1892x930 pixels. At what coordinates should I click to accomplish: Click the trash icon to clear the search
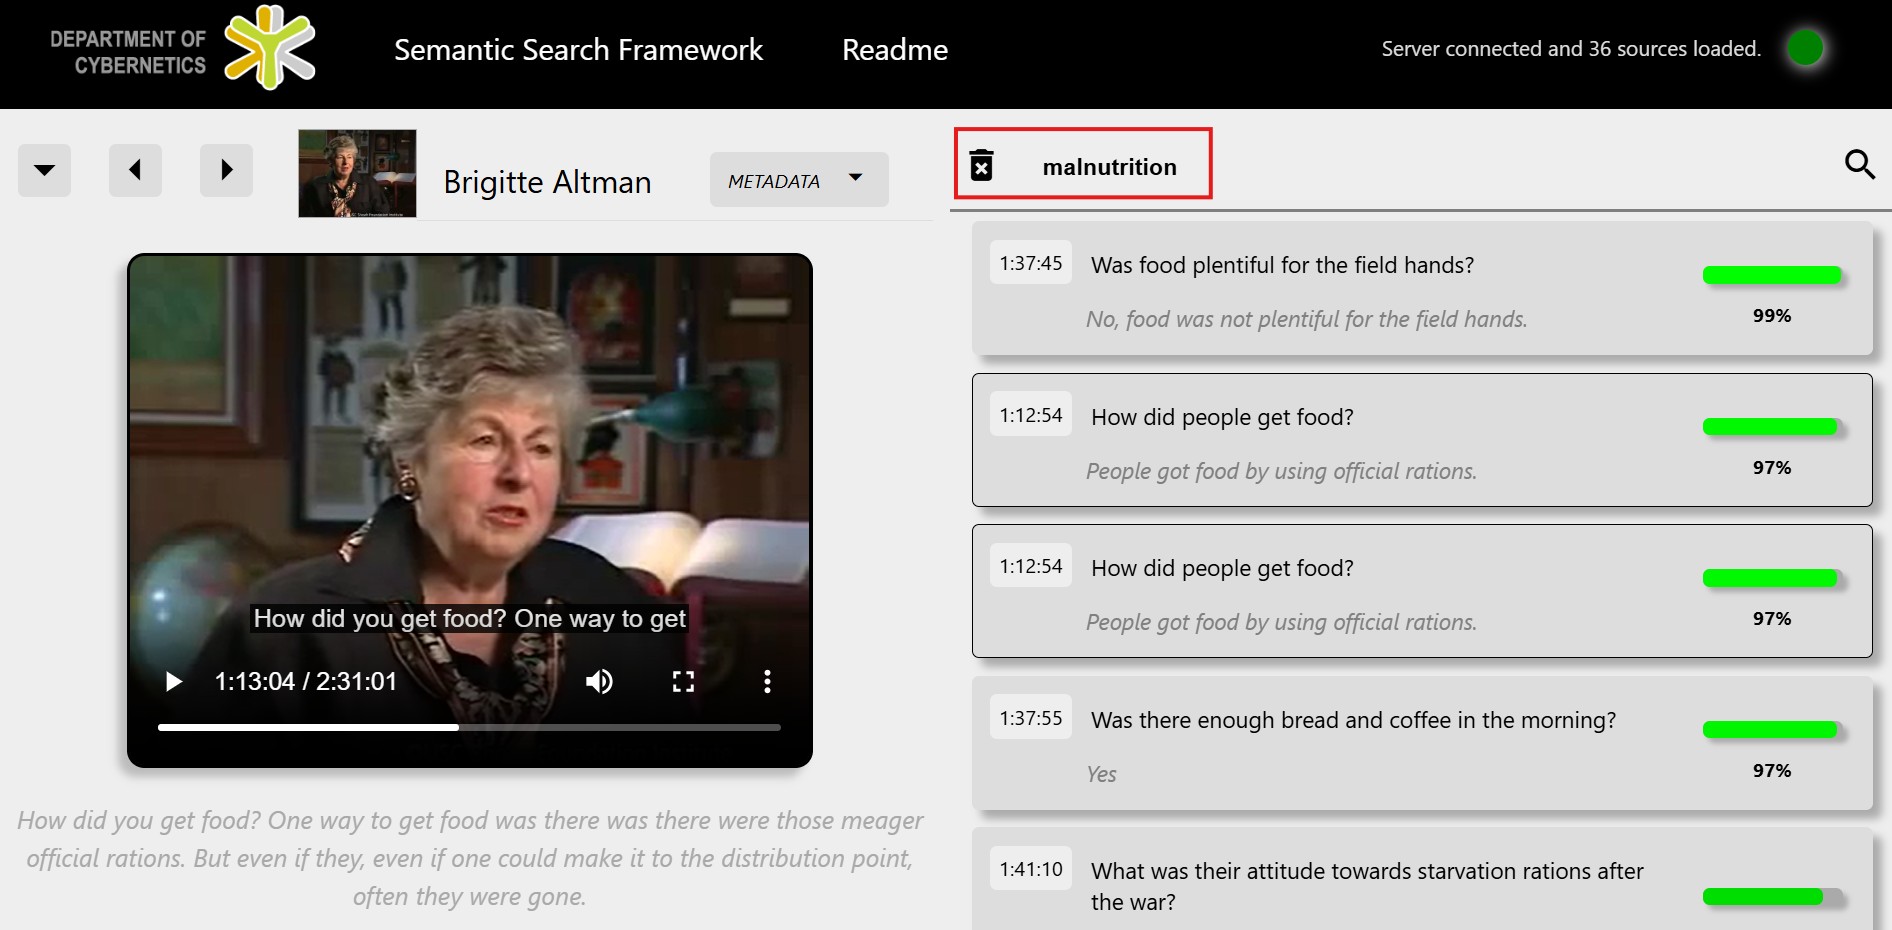982,166
